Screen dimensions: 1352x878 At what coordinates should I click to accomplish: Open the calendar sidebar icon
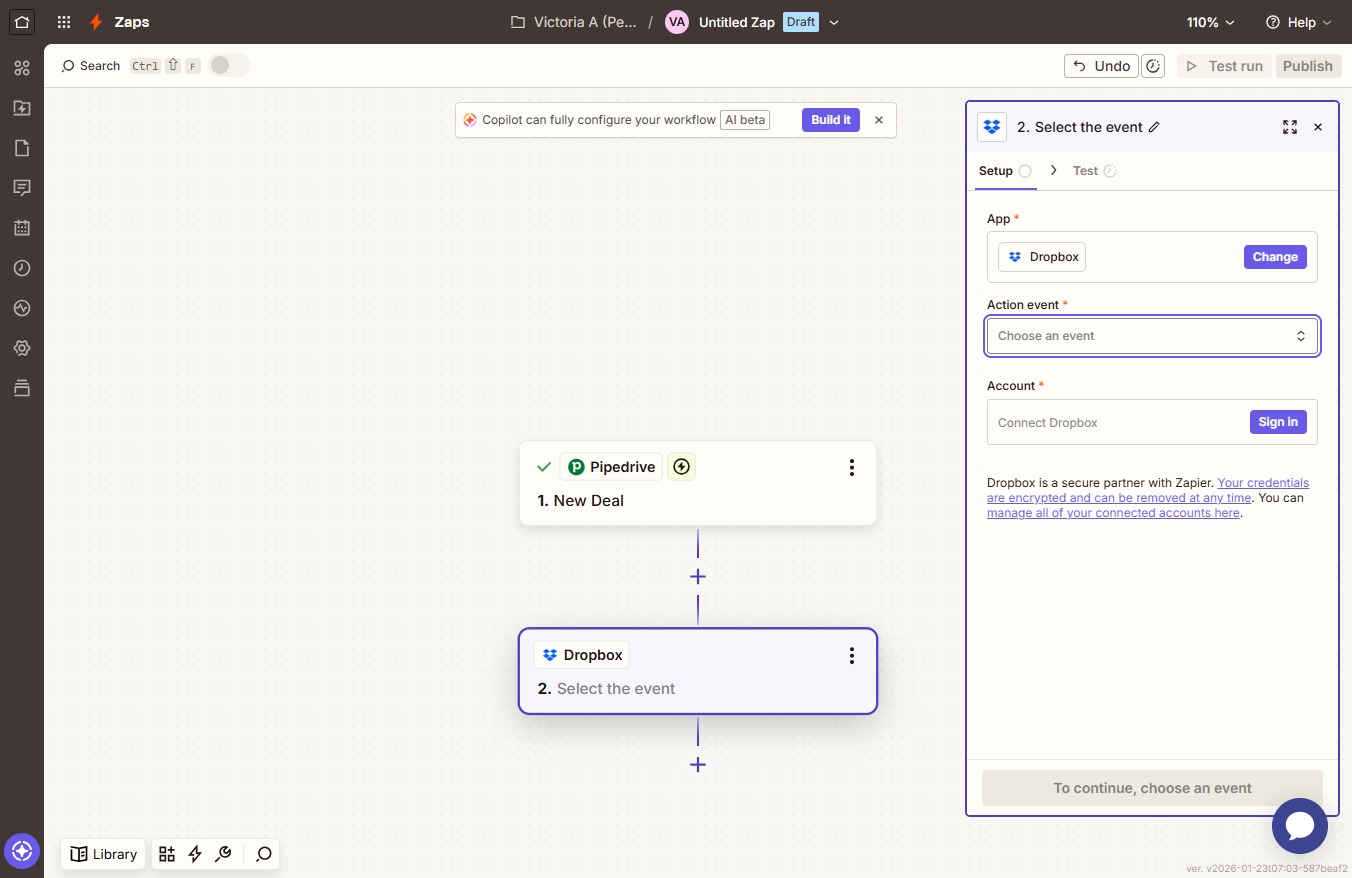(22, 228)
